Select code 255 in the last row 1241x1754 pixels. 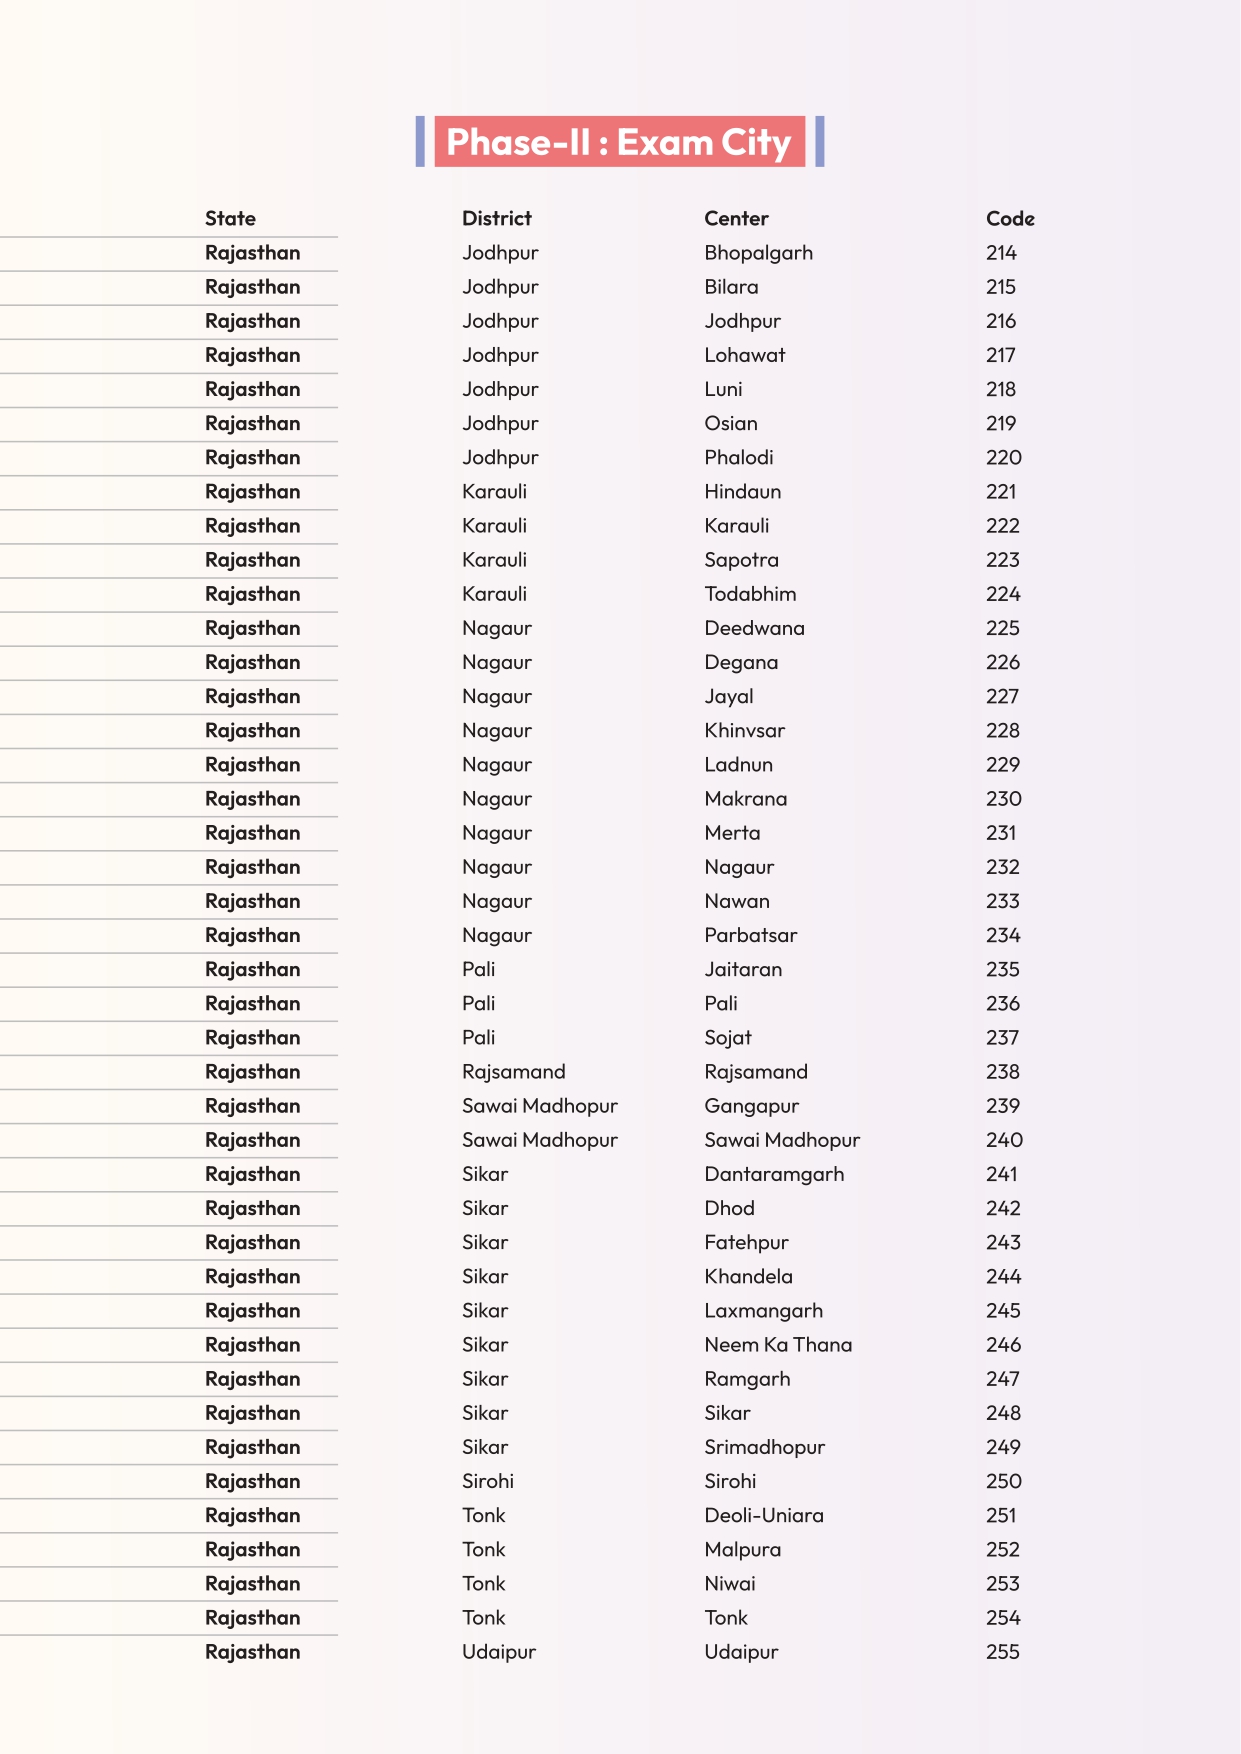tap(1002, 1652)
